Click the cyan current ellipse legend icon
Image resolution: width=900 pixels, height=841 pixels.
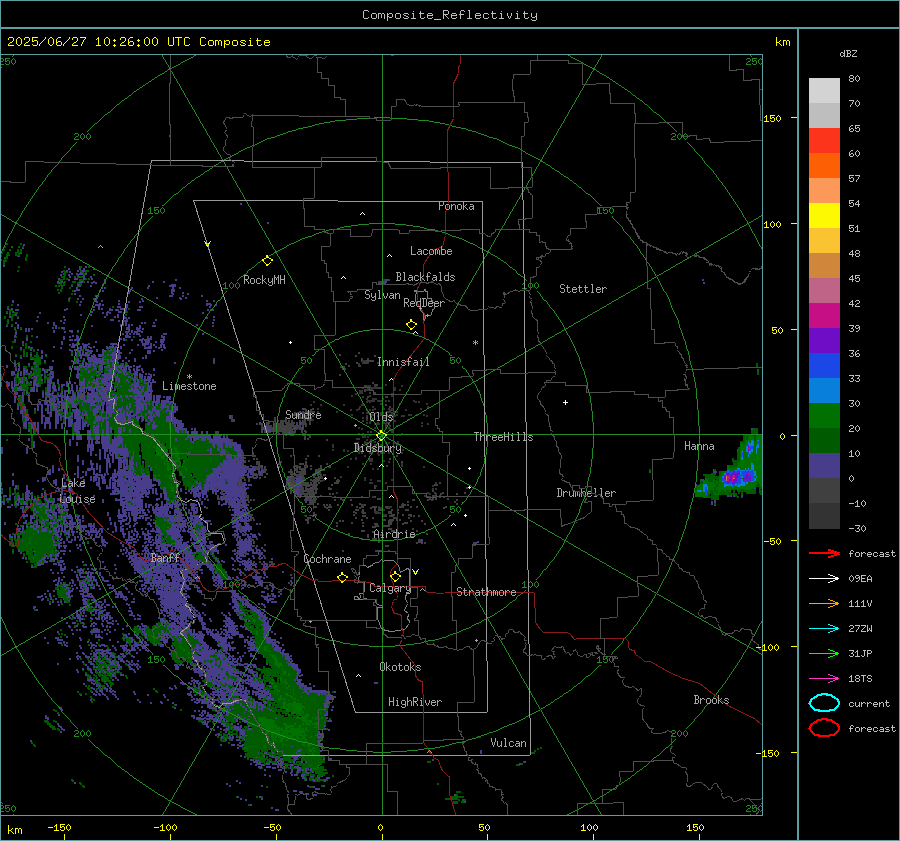click(x=824, y=703)
